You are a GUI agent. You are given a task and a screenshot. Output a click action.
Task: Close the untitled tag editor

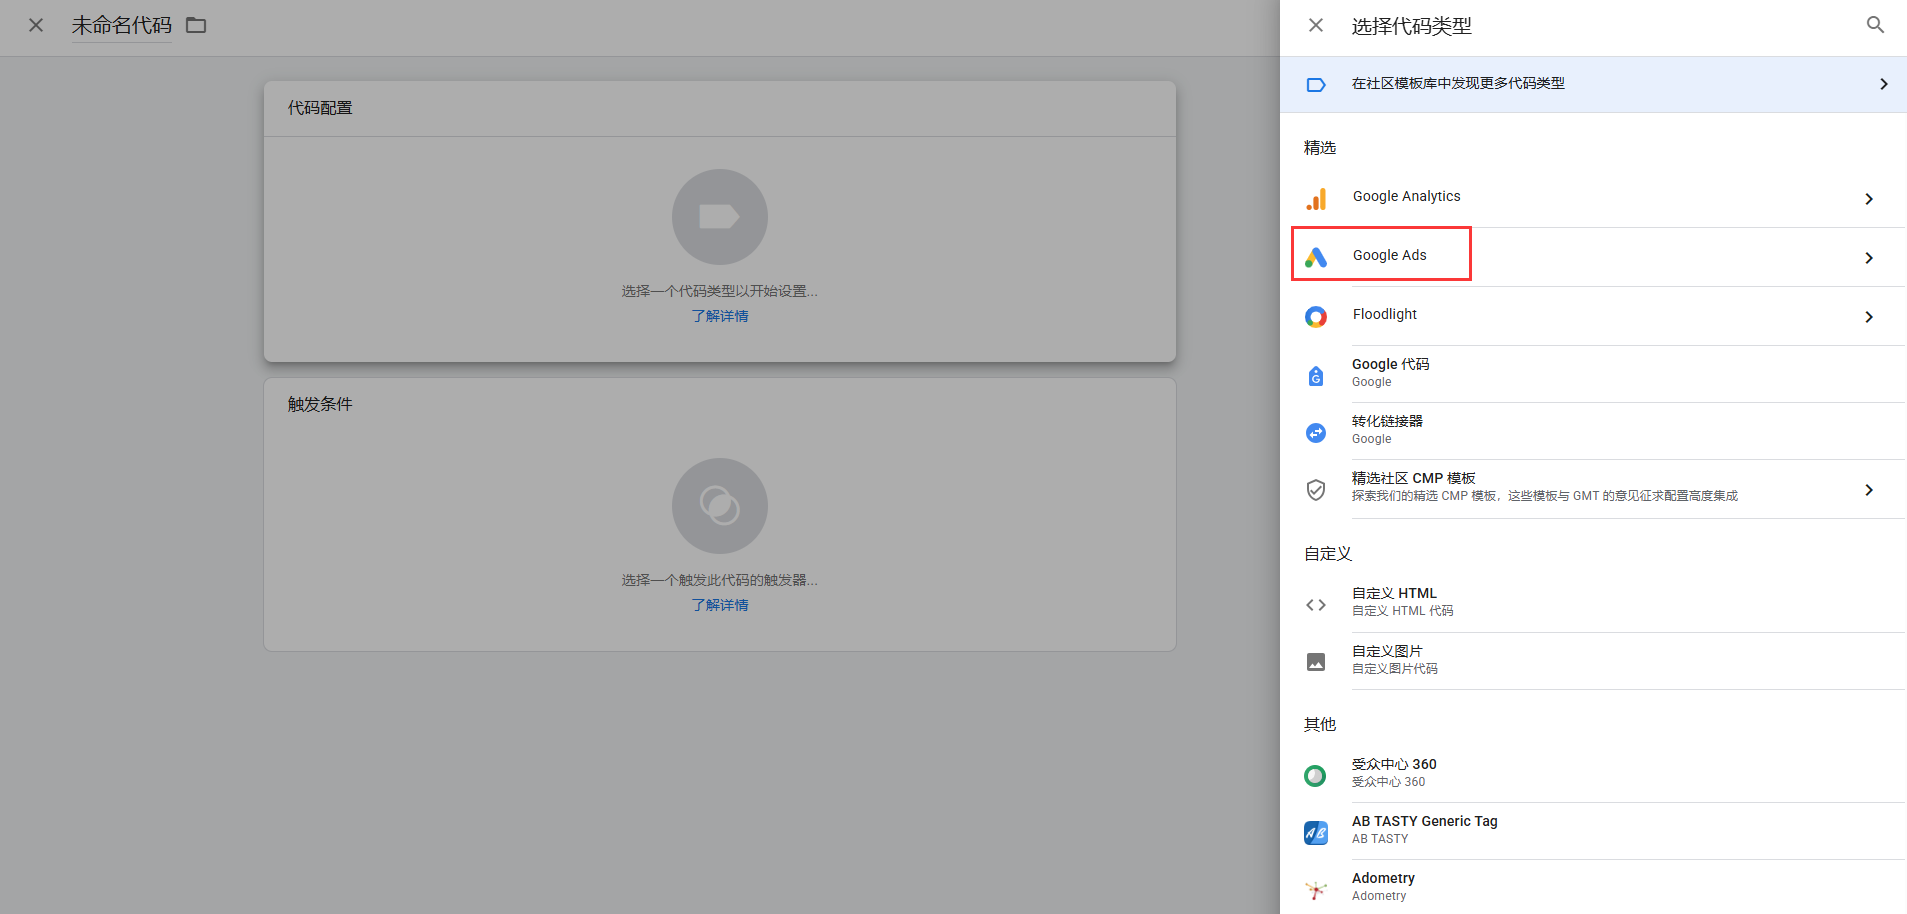[x=36, y=25]
